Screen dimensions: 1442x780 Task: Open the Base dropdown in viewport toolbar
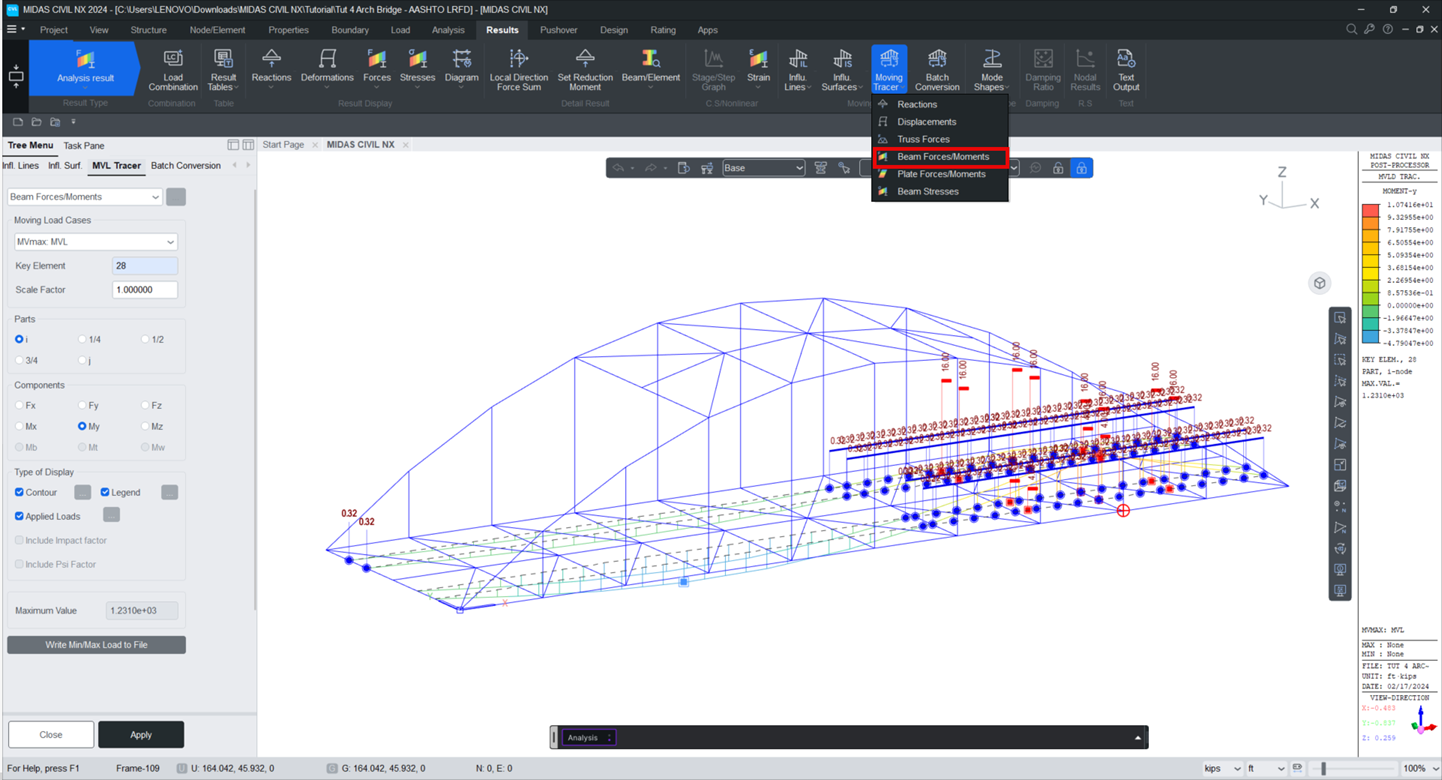[763, 168]
